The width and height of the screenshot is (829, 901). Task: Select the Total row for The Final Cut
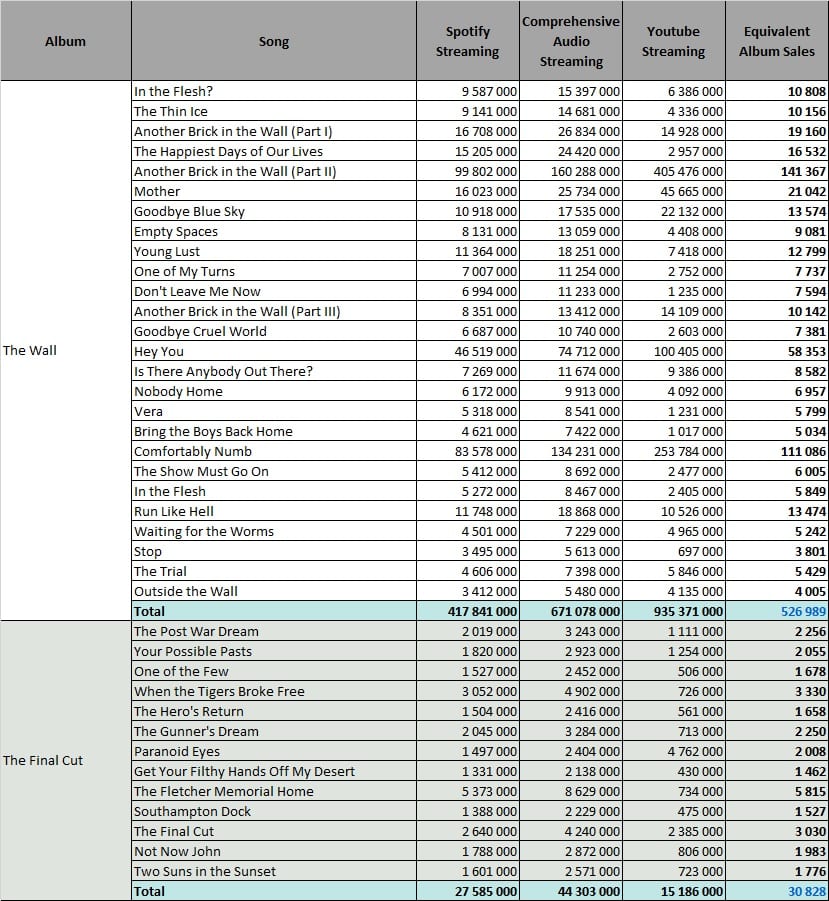click(x=155, y=890)
